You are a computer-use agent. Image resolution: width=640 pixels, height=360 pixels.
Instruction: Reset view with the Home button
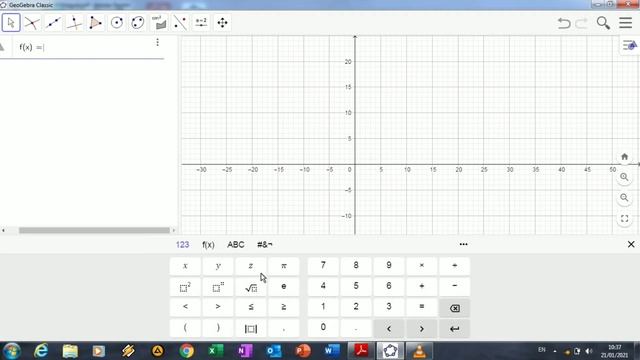(x=624, y=157)
